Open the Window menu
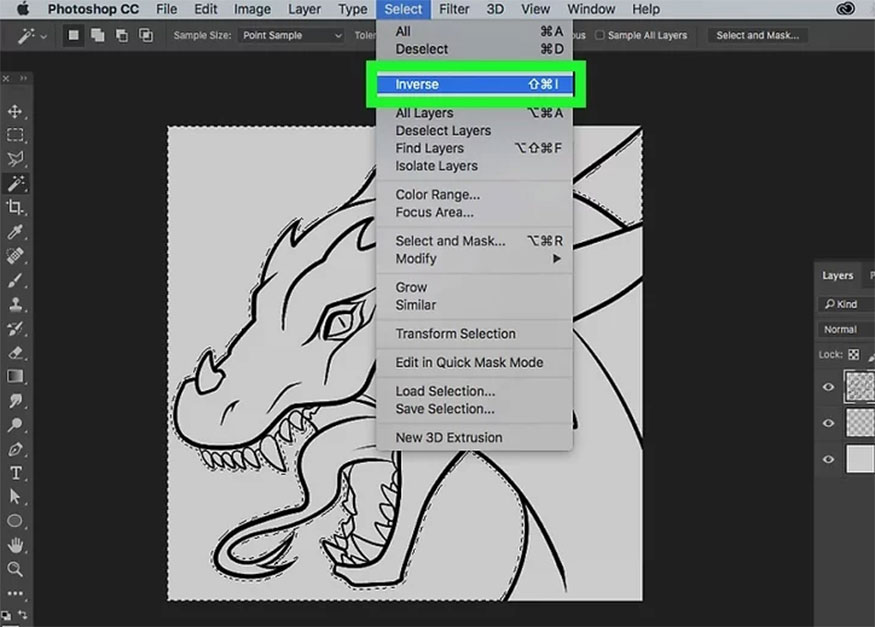Image resolution: width=875 pixels, height=627 pixels. [591, 9]
